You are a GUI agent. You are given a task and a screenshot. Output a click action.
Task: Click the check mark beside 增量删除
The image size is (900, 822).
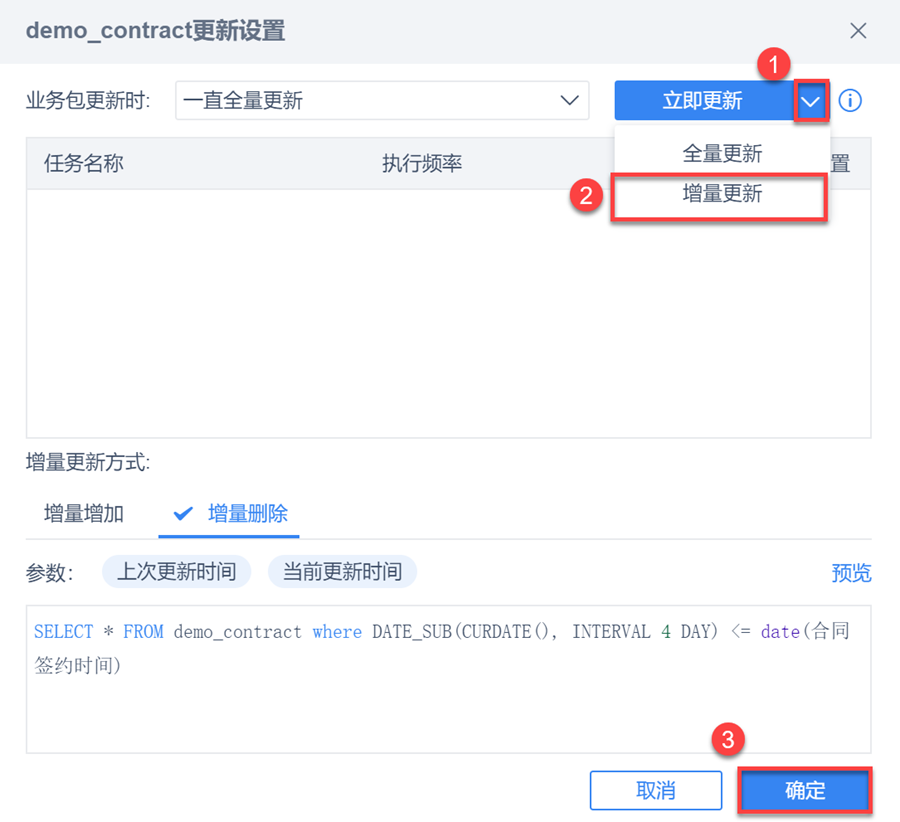point(183,513)
